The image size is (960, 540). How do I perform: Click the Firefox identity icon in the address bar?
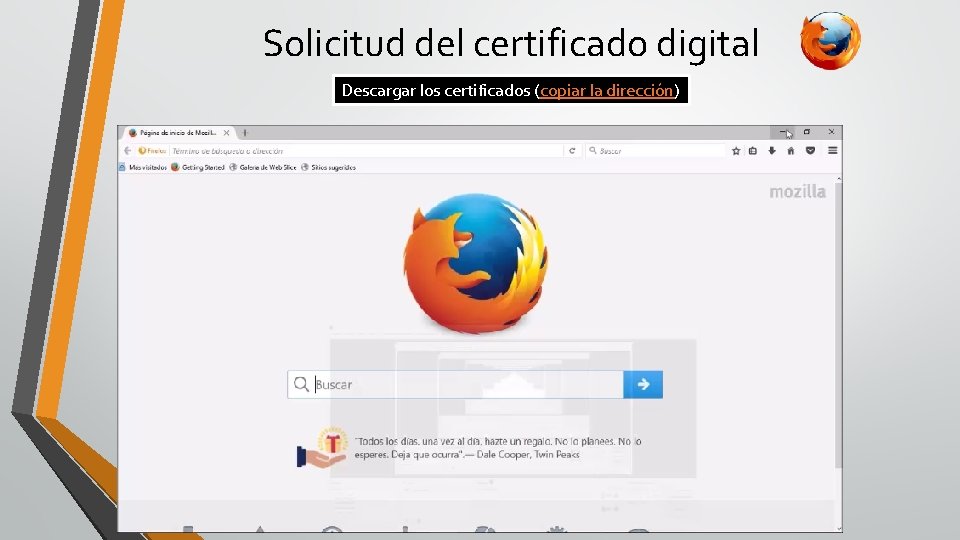[152, 151]
